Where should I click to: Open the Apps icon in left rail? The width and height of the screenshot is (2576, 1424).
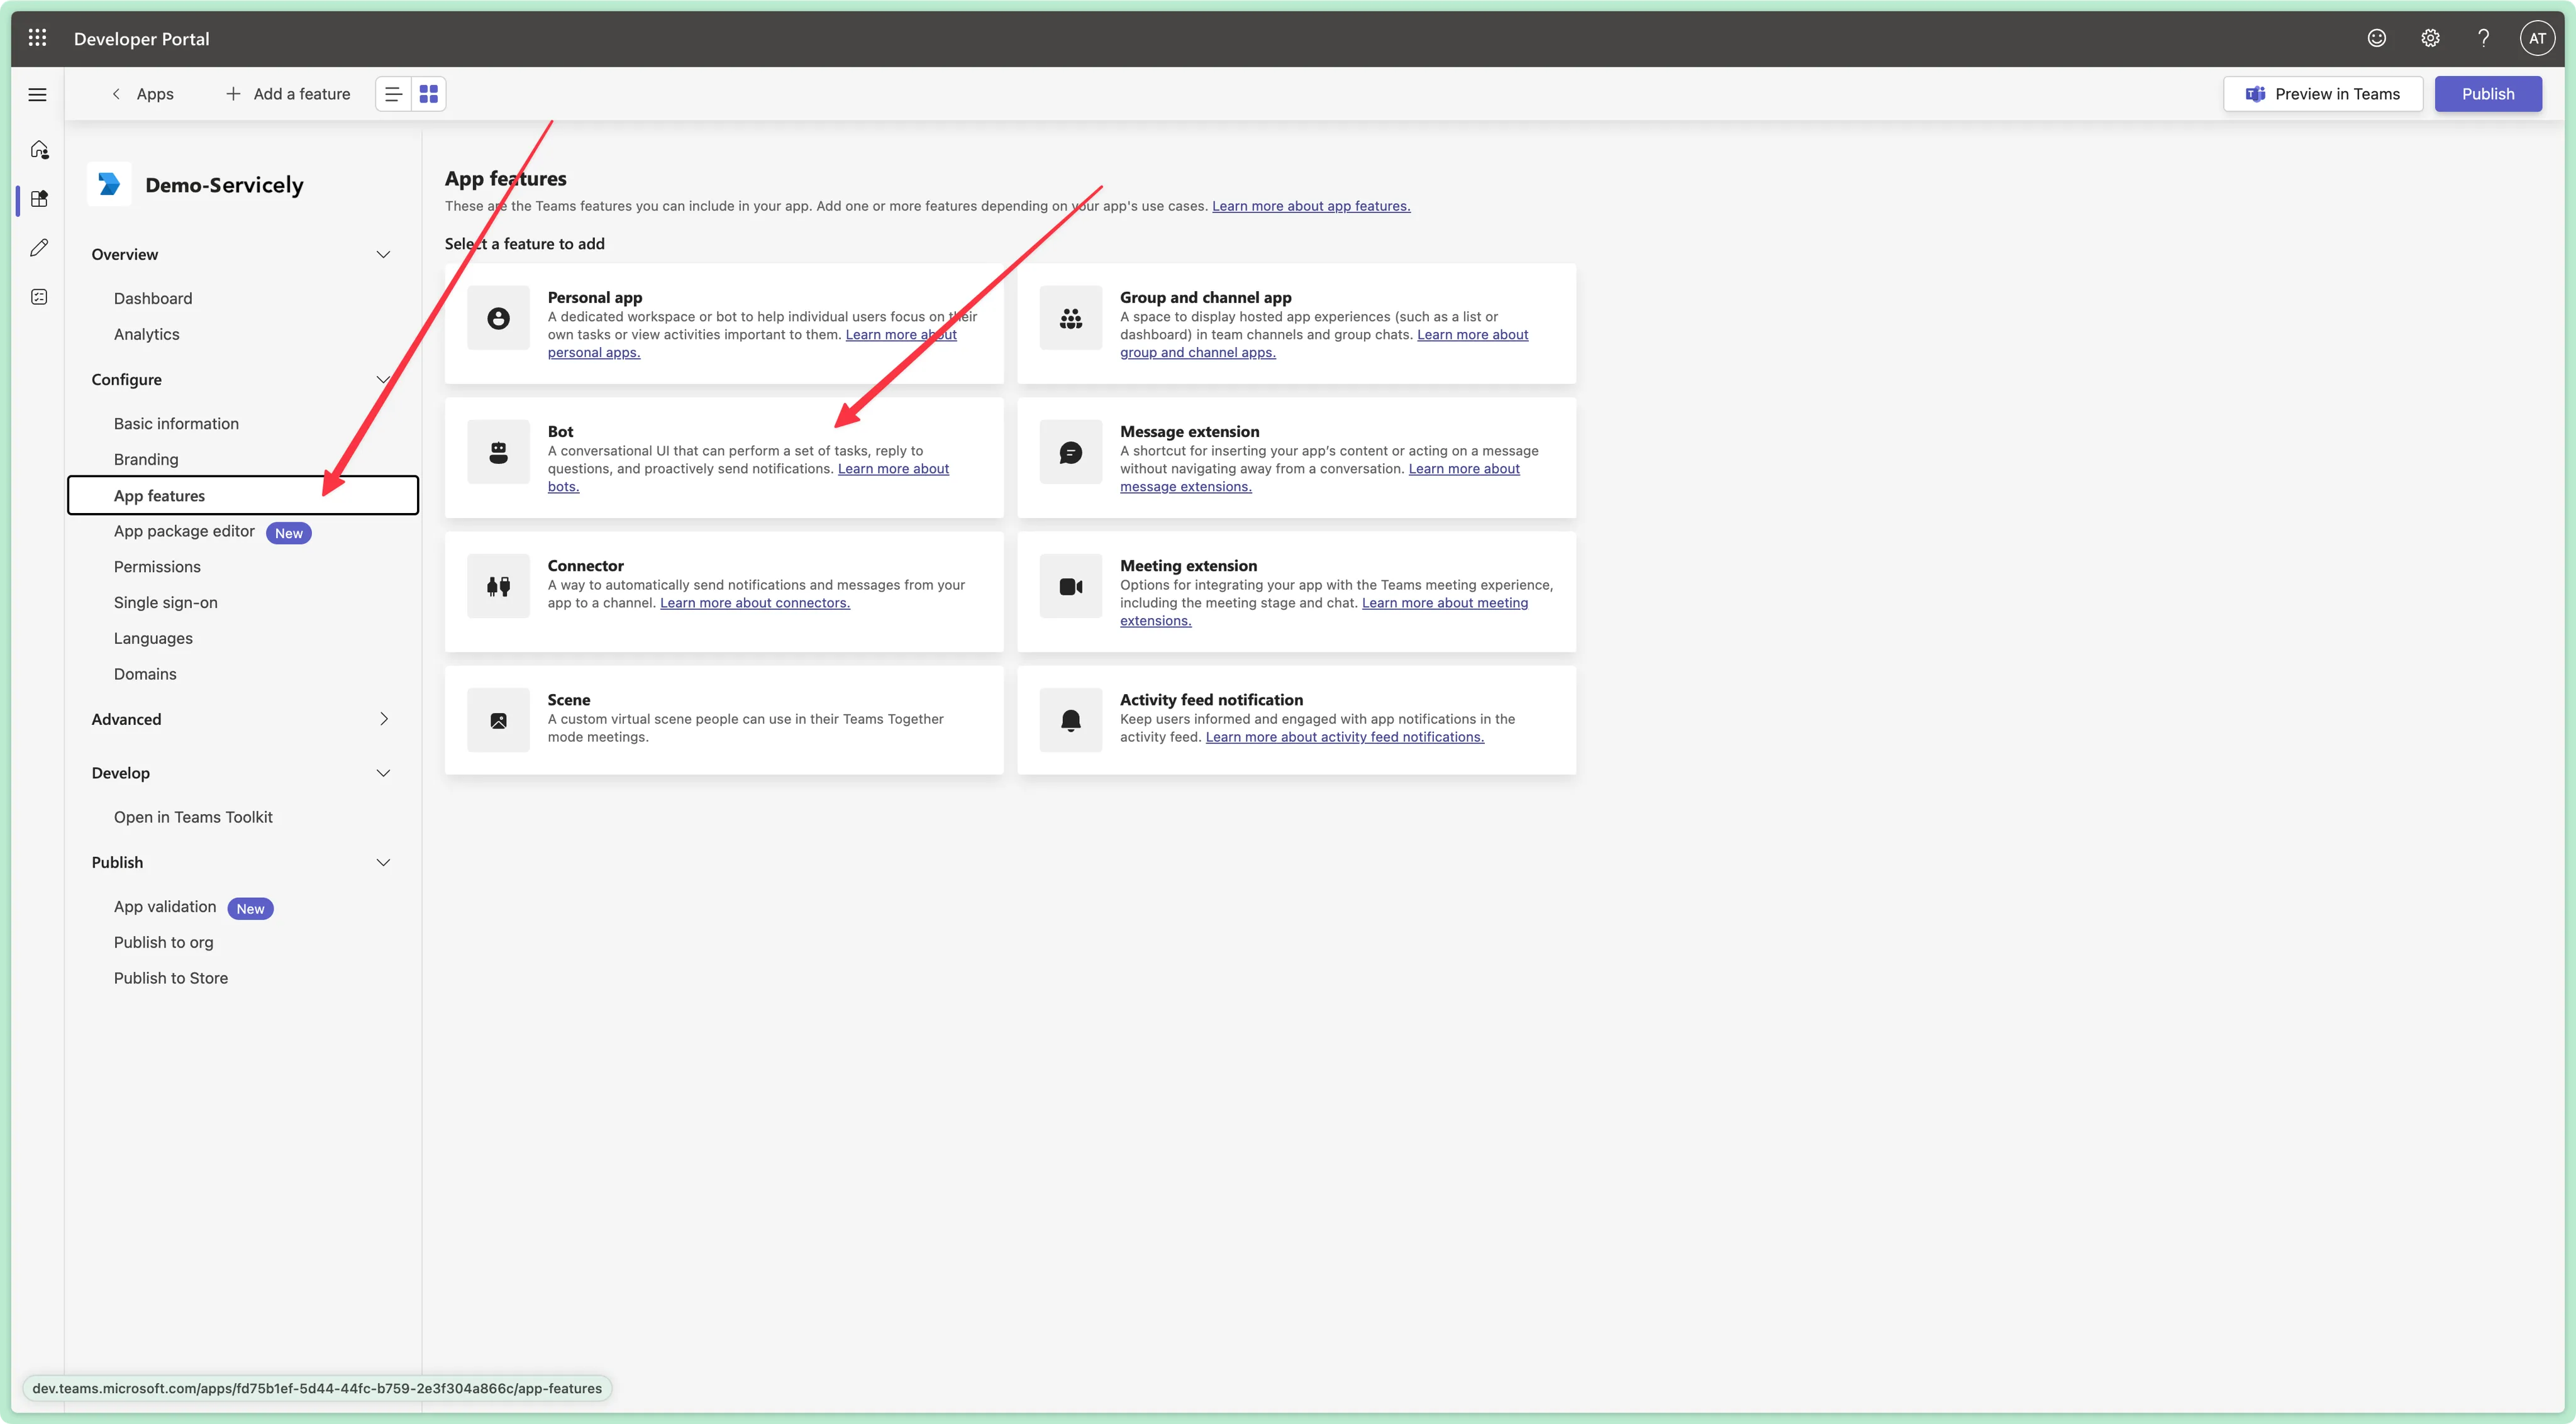[39, 198]
